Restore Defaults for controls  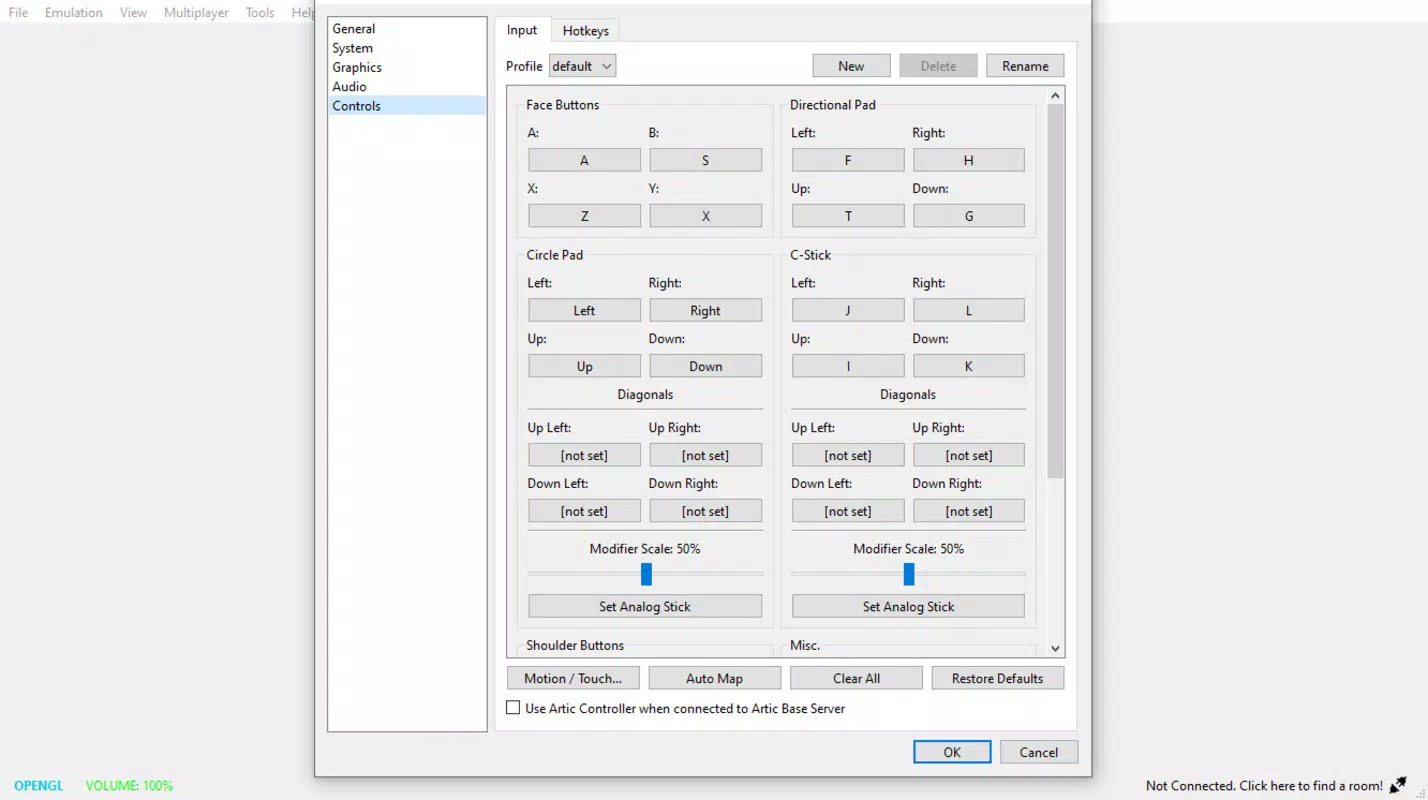[x=997, y=678]
